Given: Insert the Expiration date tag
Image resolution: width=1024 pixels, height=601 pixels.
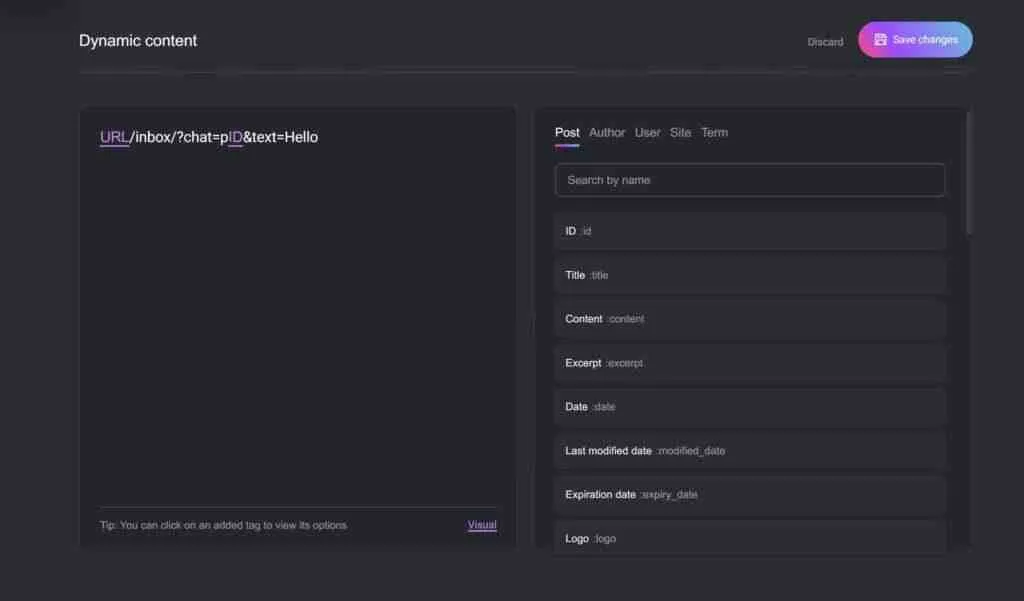Looking at the screenshot, I should tap(749, 495).
